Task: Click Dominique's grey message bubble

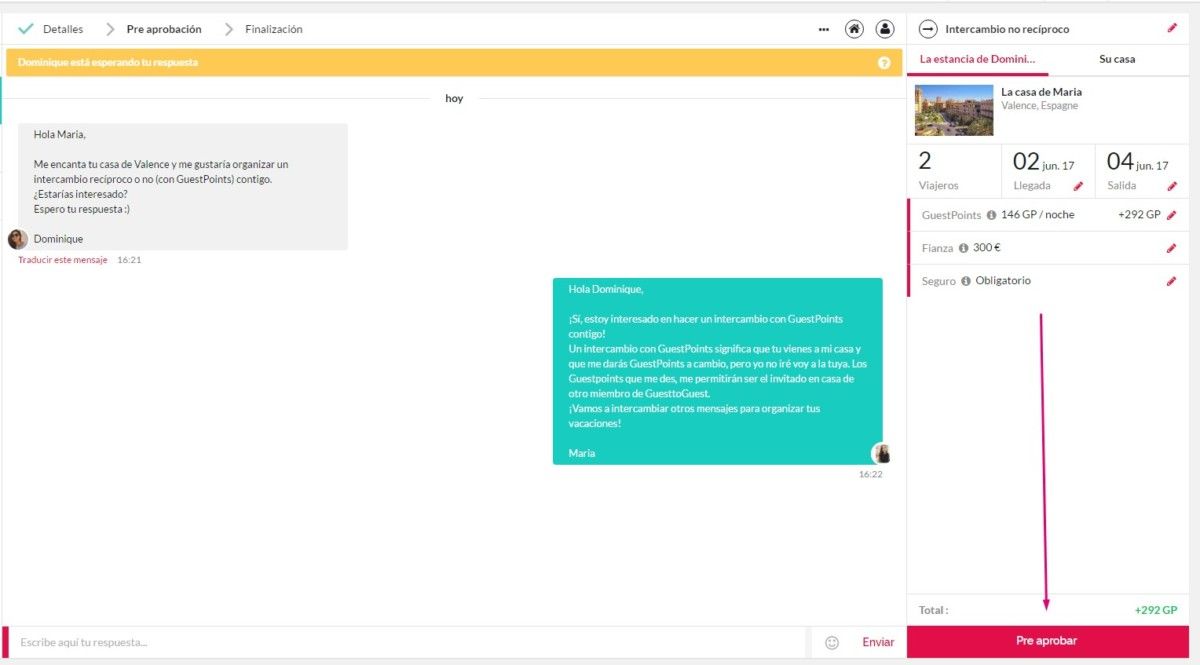Action: point(183,186)
